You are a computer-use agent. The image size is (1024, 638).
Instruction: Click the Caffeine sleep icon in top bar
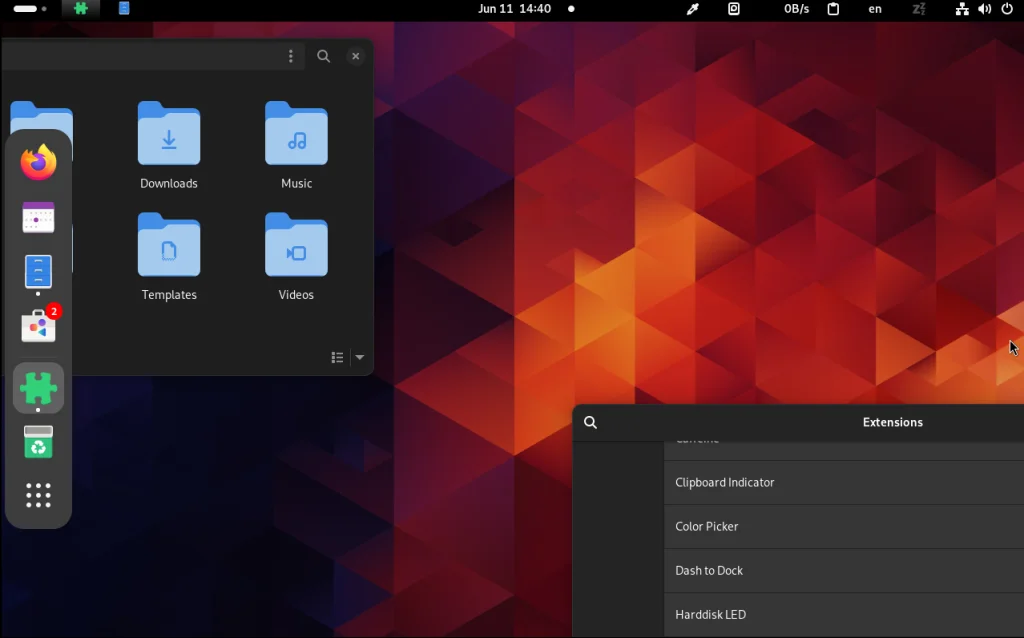(x=919, y=9)
